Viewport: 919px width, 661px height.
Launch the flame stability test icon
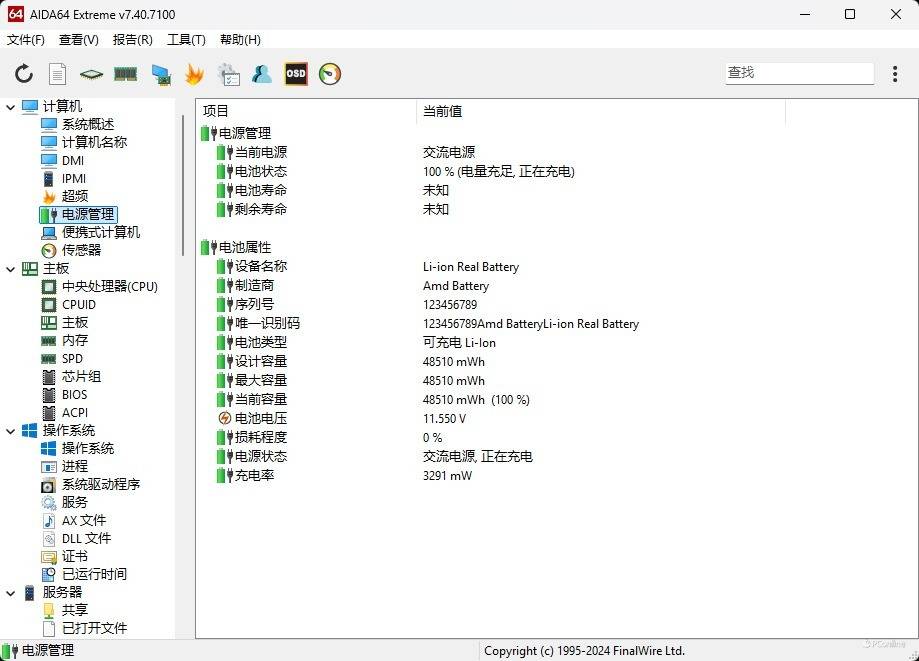coord(194,74)
